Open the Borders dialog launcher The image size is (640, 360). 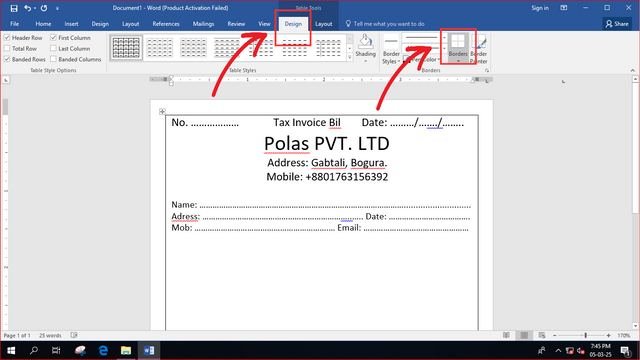click(x=487, y=71)
